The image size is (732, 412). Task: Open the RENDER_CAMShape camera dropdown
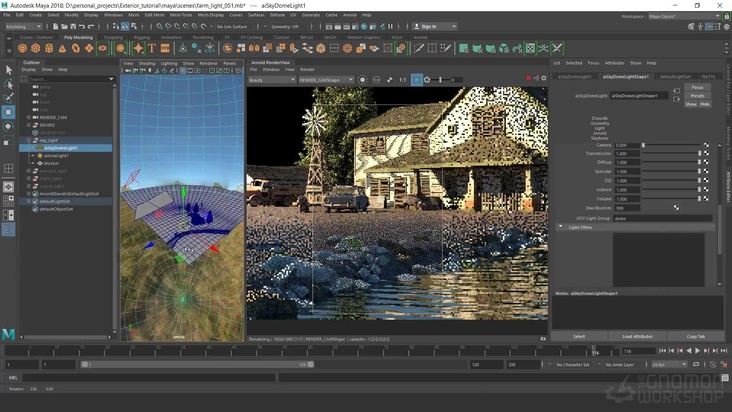(x=326, y=80)
